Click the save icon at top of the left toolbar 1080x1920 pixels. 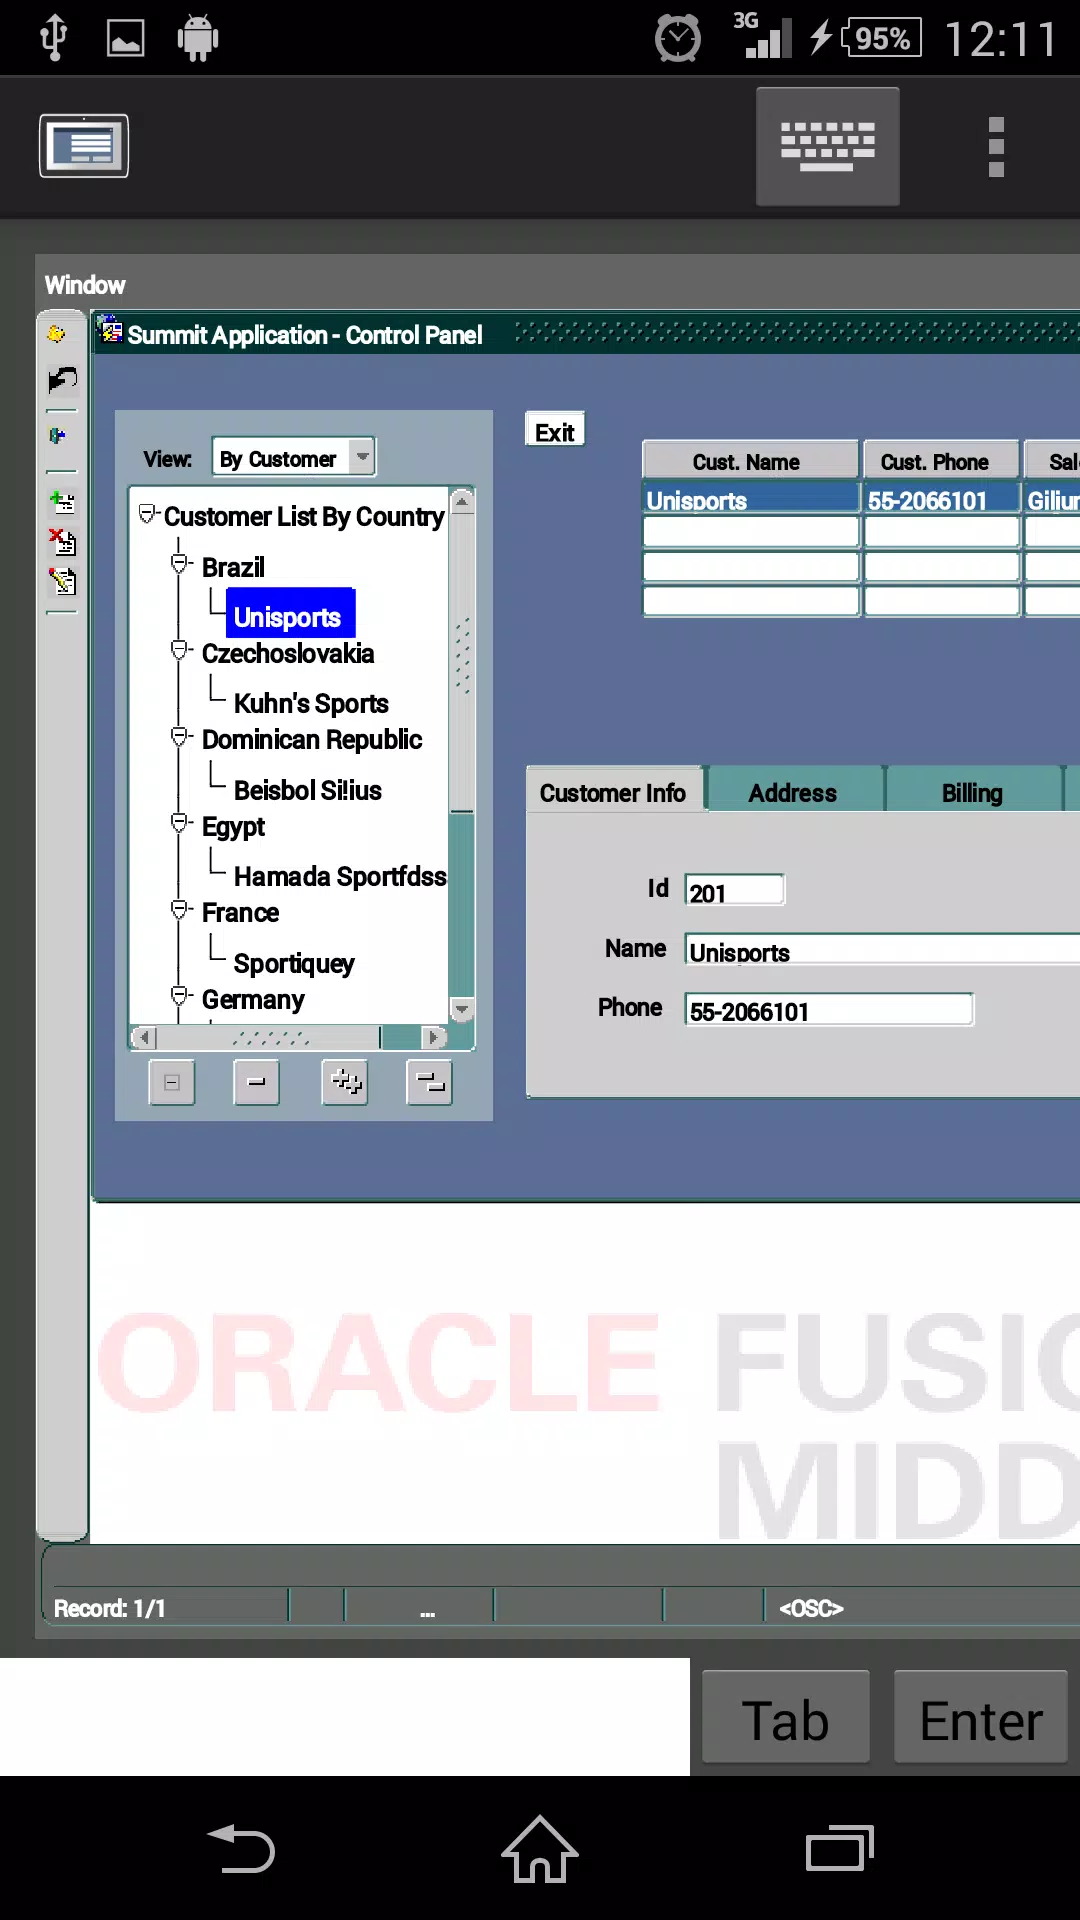57,334
